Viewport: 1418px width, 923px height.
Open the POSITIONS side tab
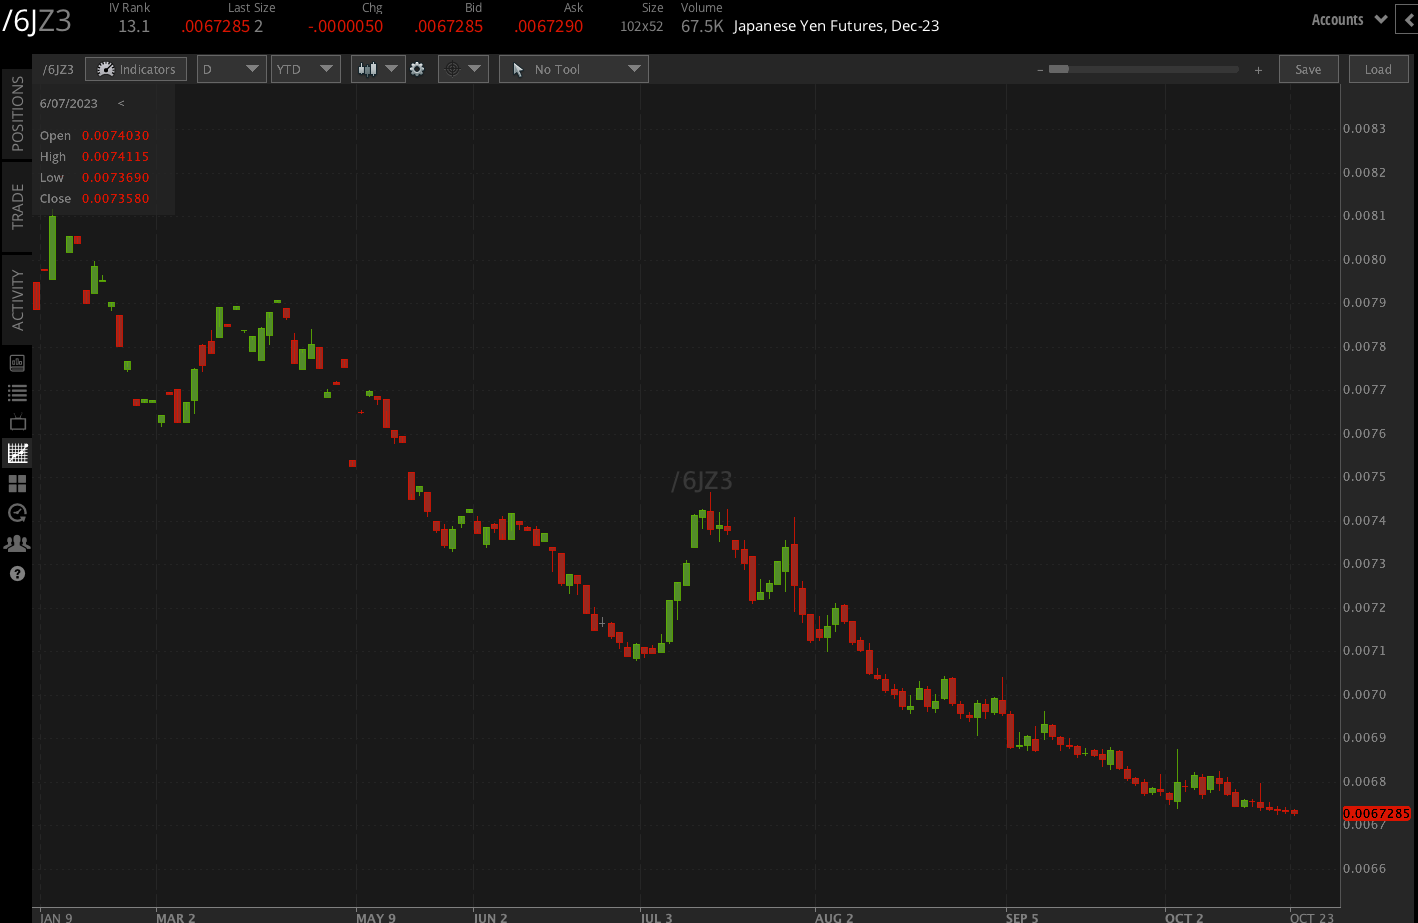click(x=17, y=115)
